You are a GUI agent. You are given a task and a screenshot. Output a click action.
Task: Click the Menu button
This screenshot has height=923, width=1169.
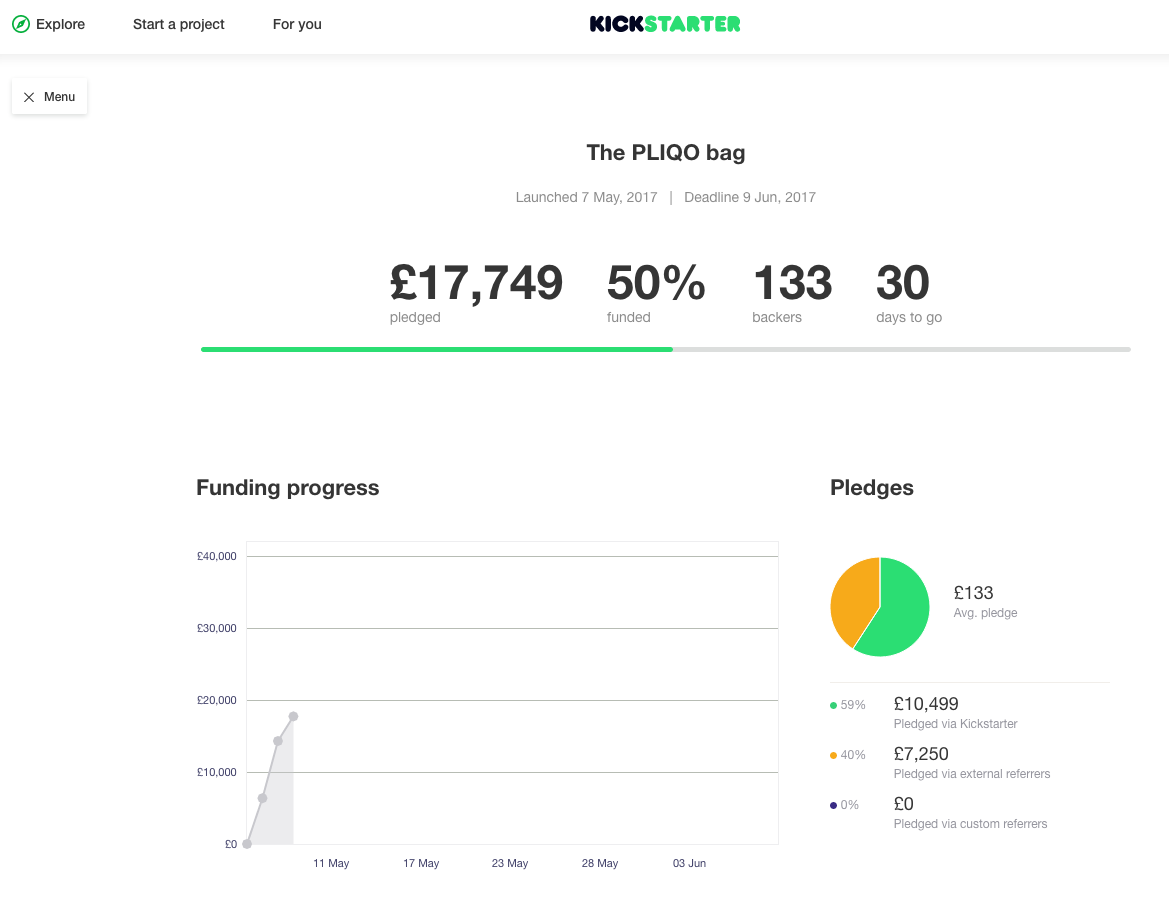(50, 97)
